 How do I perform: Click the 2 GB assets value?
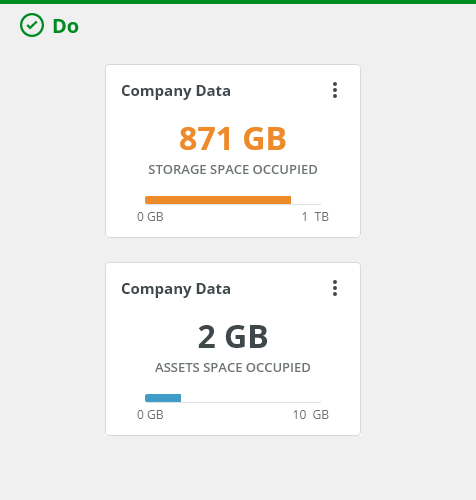pos(233,337)
